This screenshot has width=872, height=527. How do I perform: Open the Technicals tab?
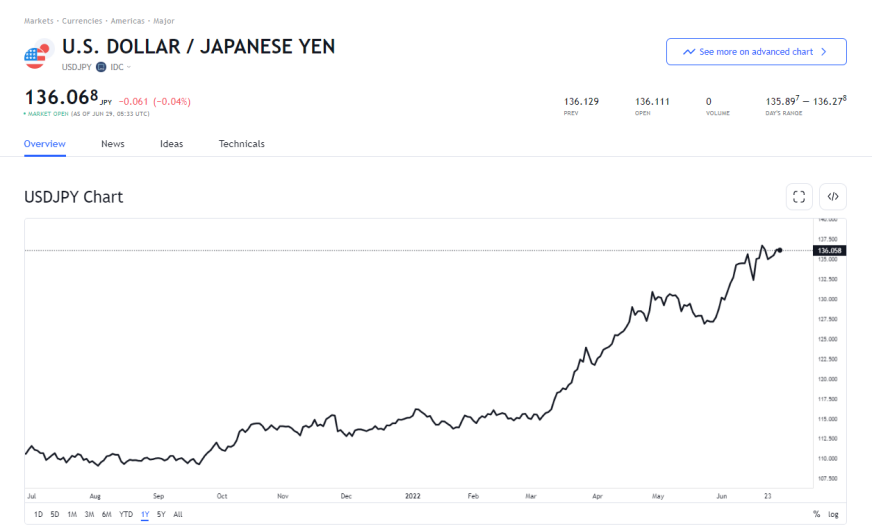click(x=241, y=144)
